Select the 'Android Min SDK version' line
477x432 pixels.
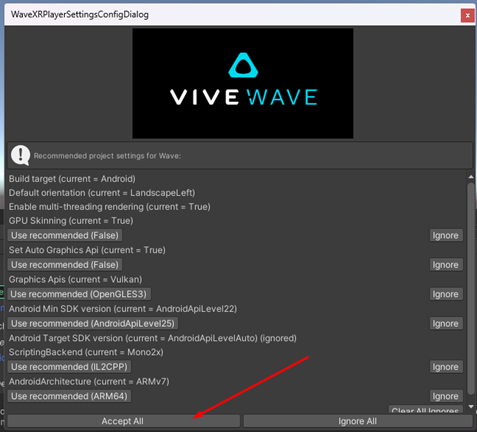(123, 309)
